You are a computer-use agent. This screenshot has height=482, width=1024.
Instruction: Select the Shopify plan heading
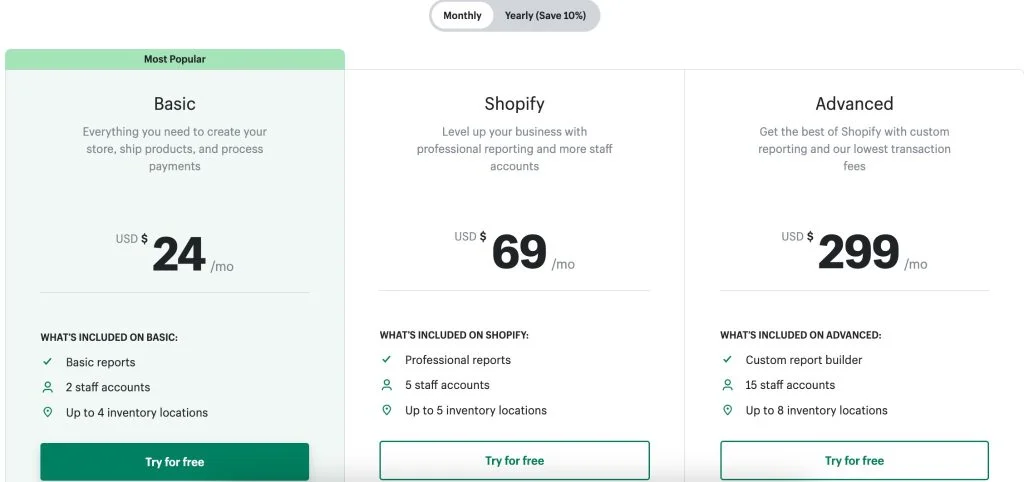pos(514,104)
